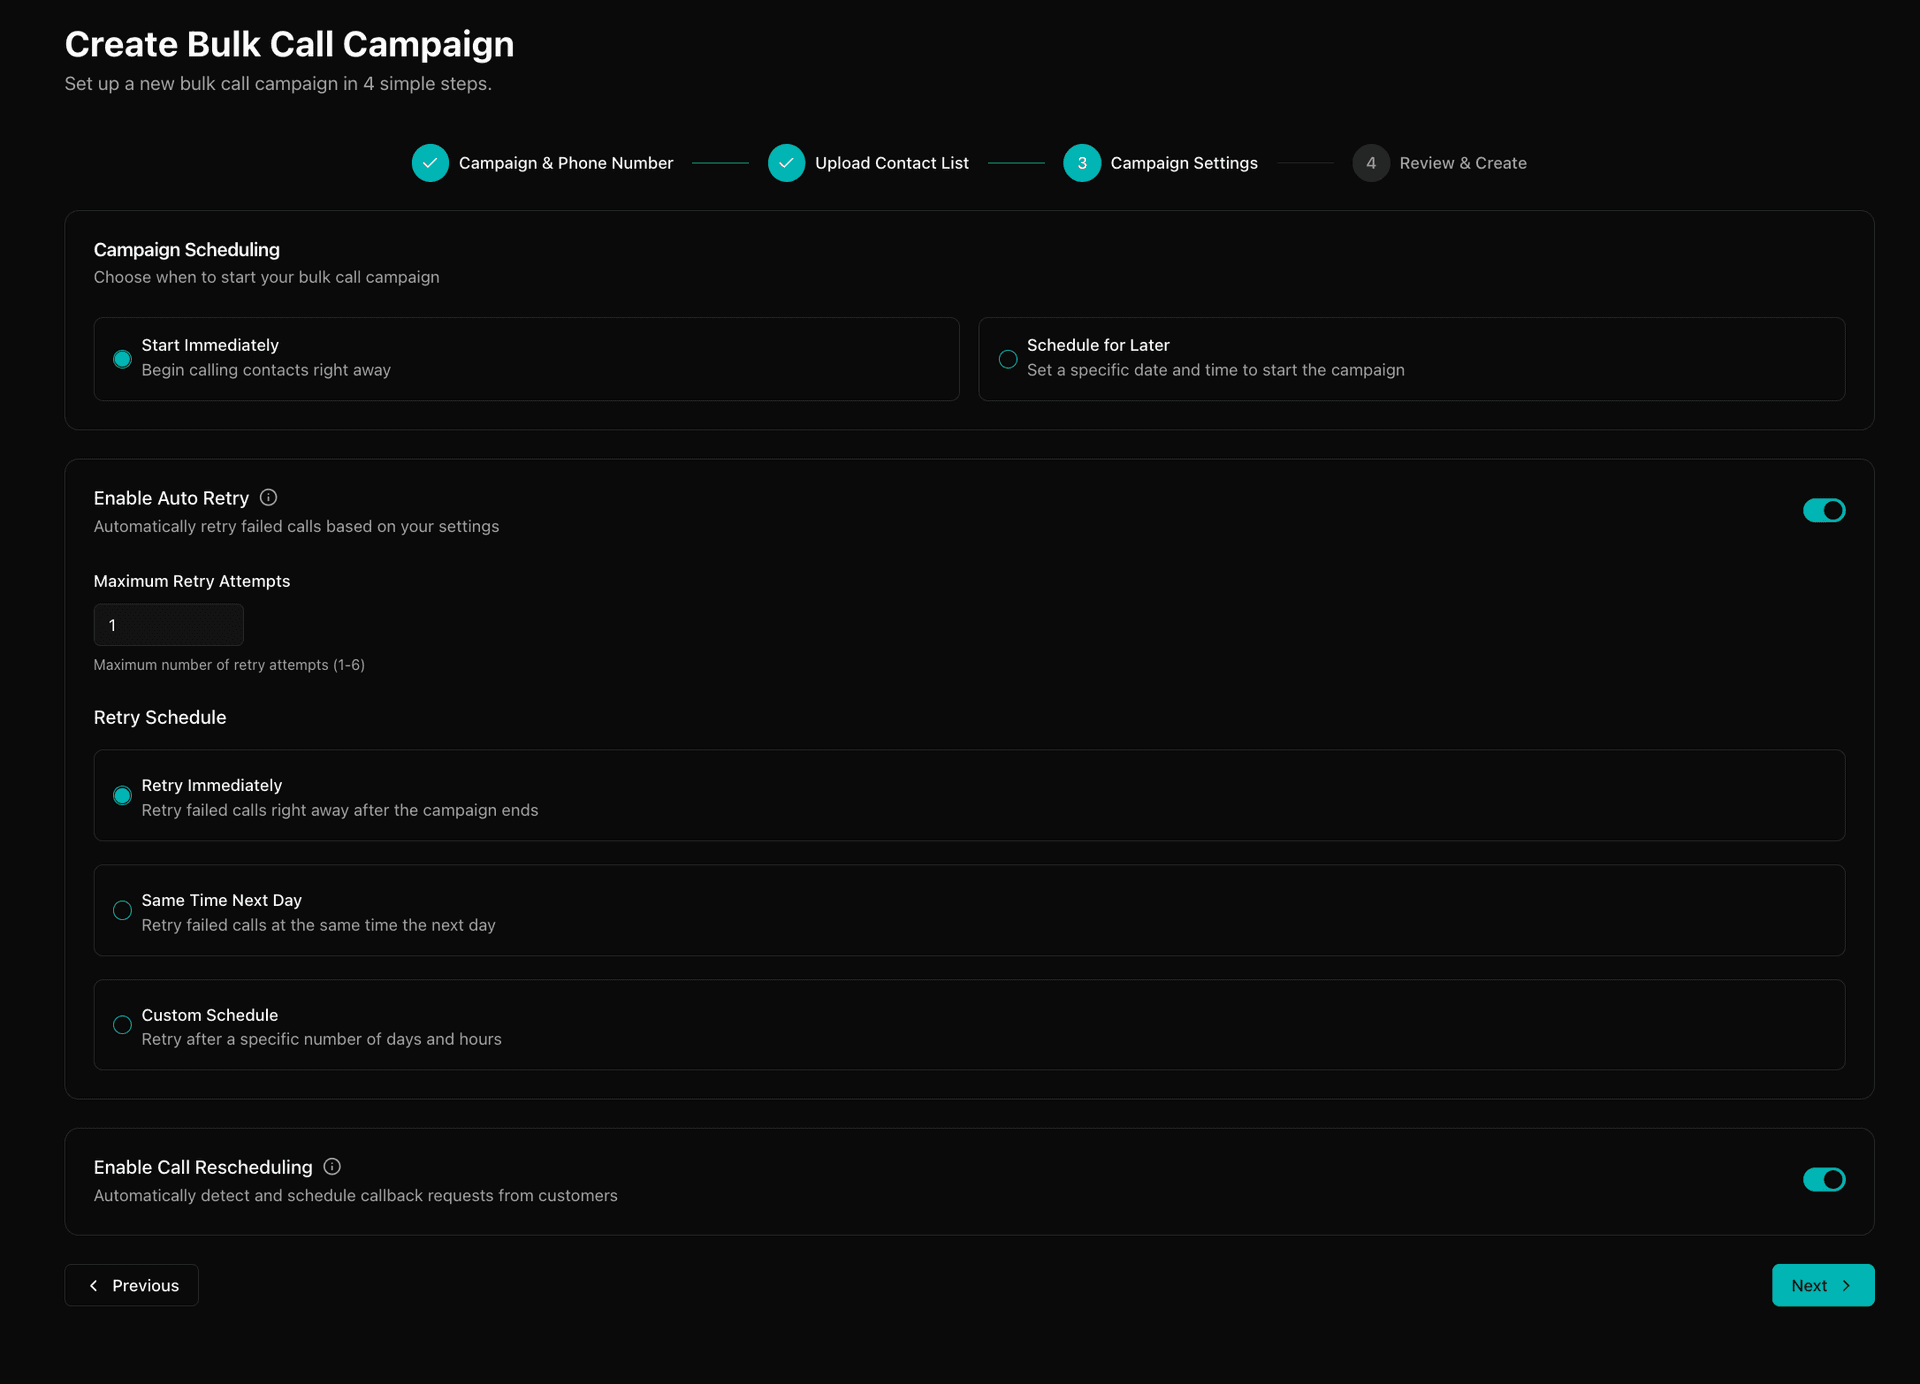Click the step 4 Review & Create circle icon
Image resolution: width=1920 pixels, height=1384 pixels.
pos(1370,162)
